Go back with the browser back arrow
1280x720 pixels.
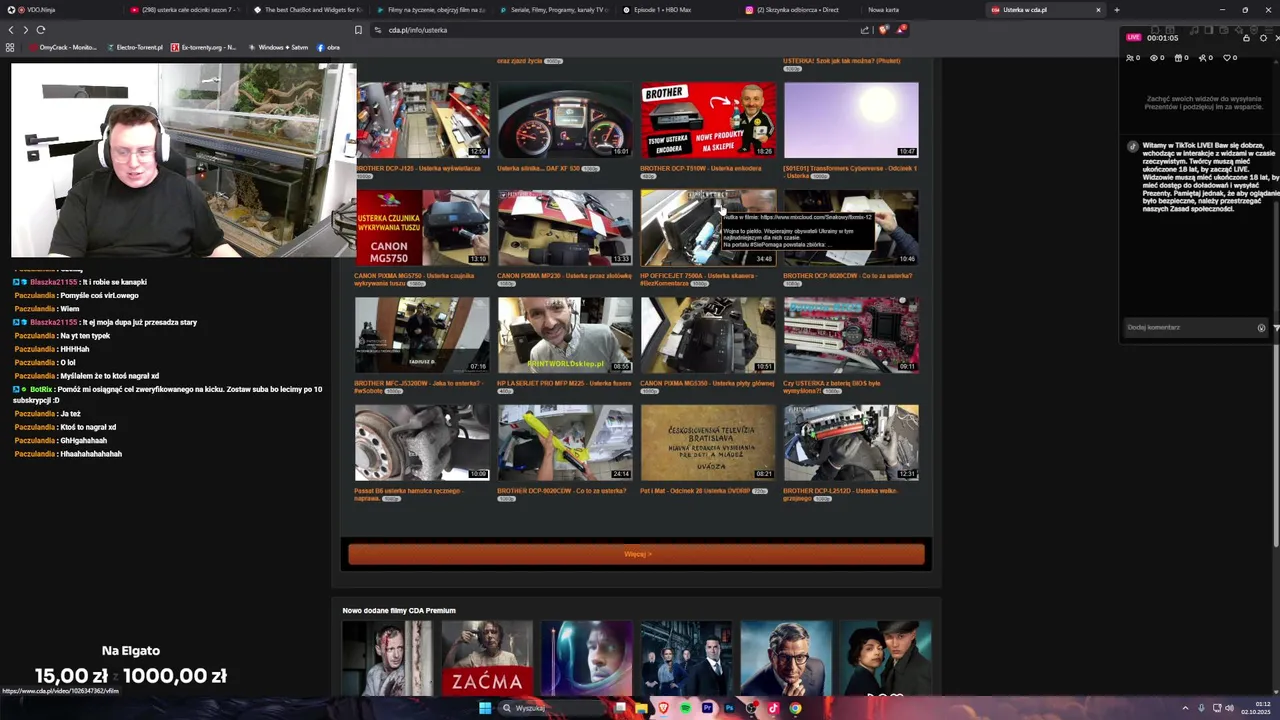[x=11, y=30]
